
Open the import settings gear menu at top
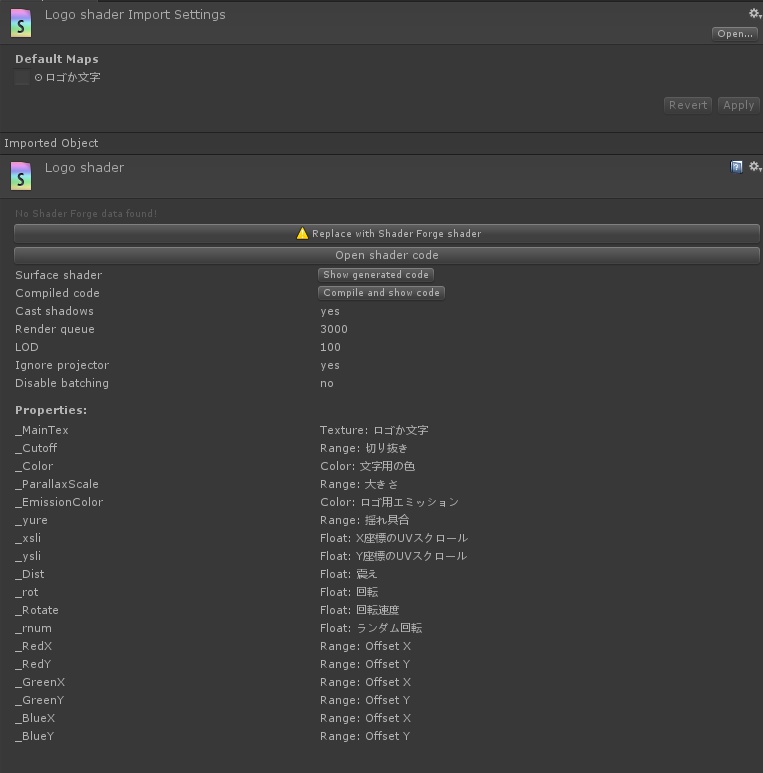pyautogui.click(x=755, y=14)
